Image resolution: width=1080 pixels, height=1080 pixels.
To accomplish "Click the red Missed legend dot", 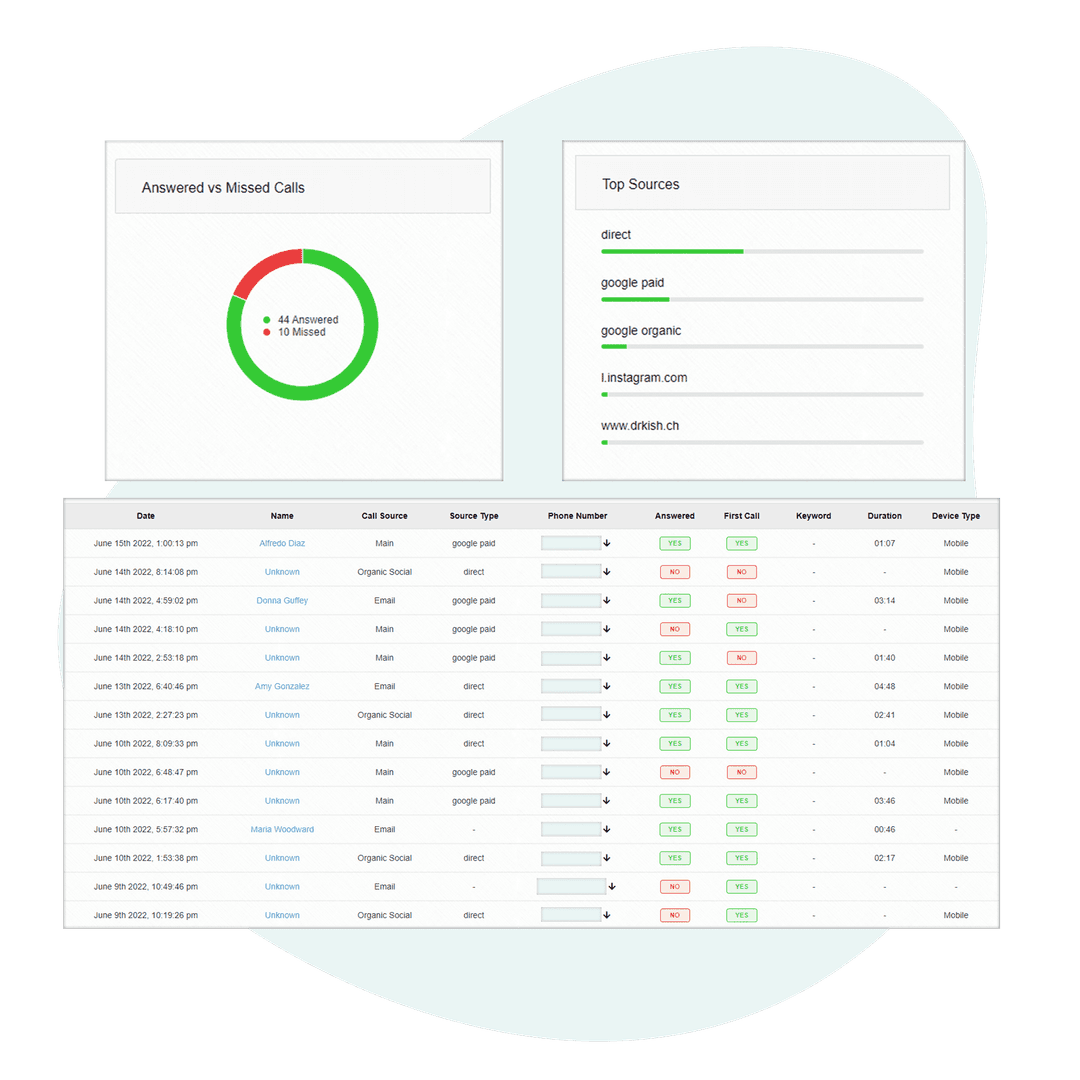I will (x=267, y=332).
